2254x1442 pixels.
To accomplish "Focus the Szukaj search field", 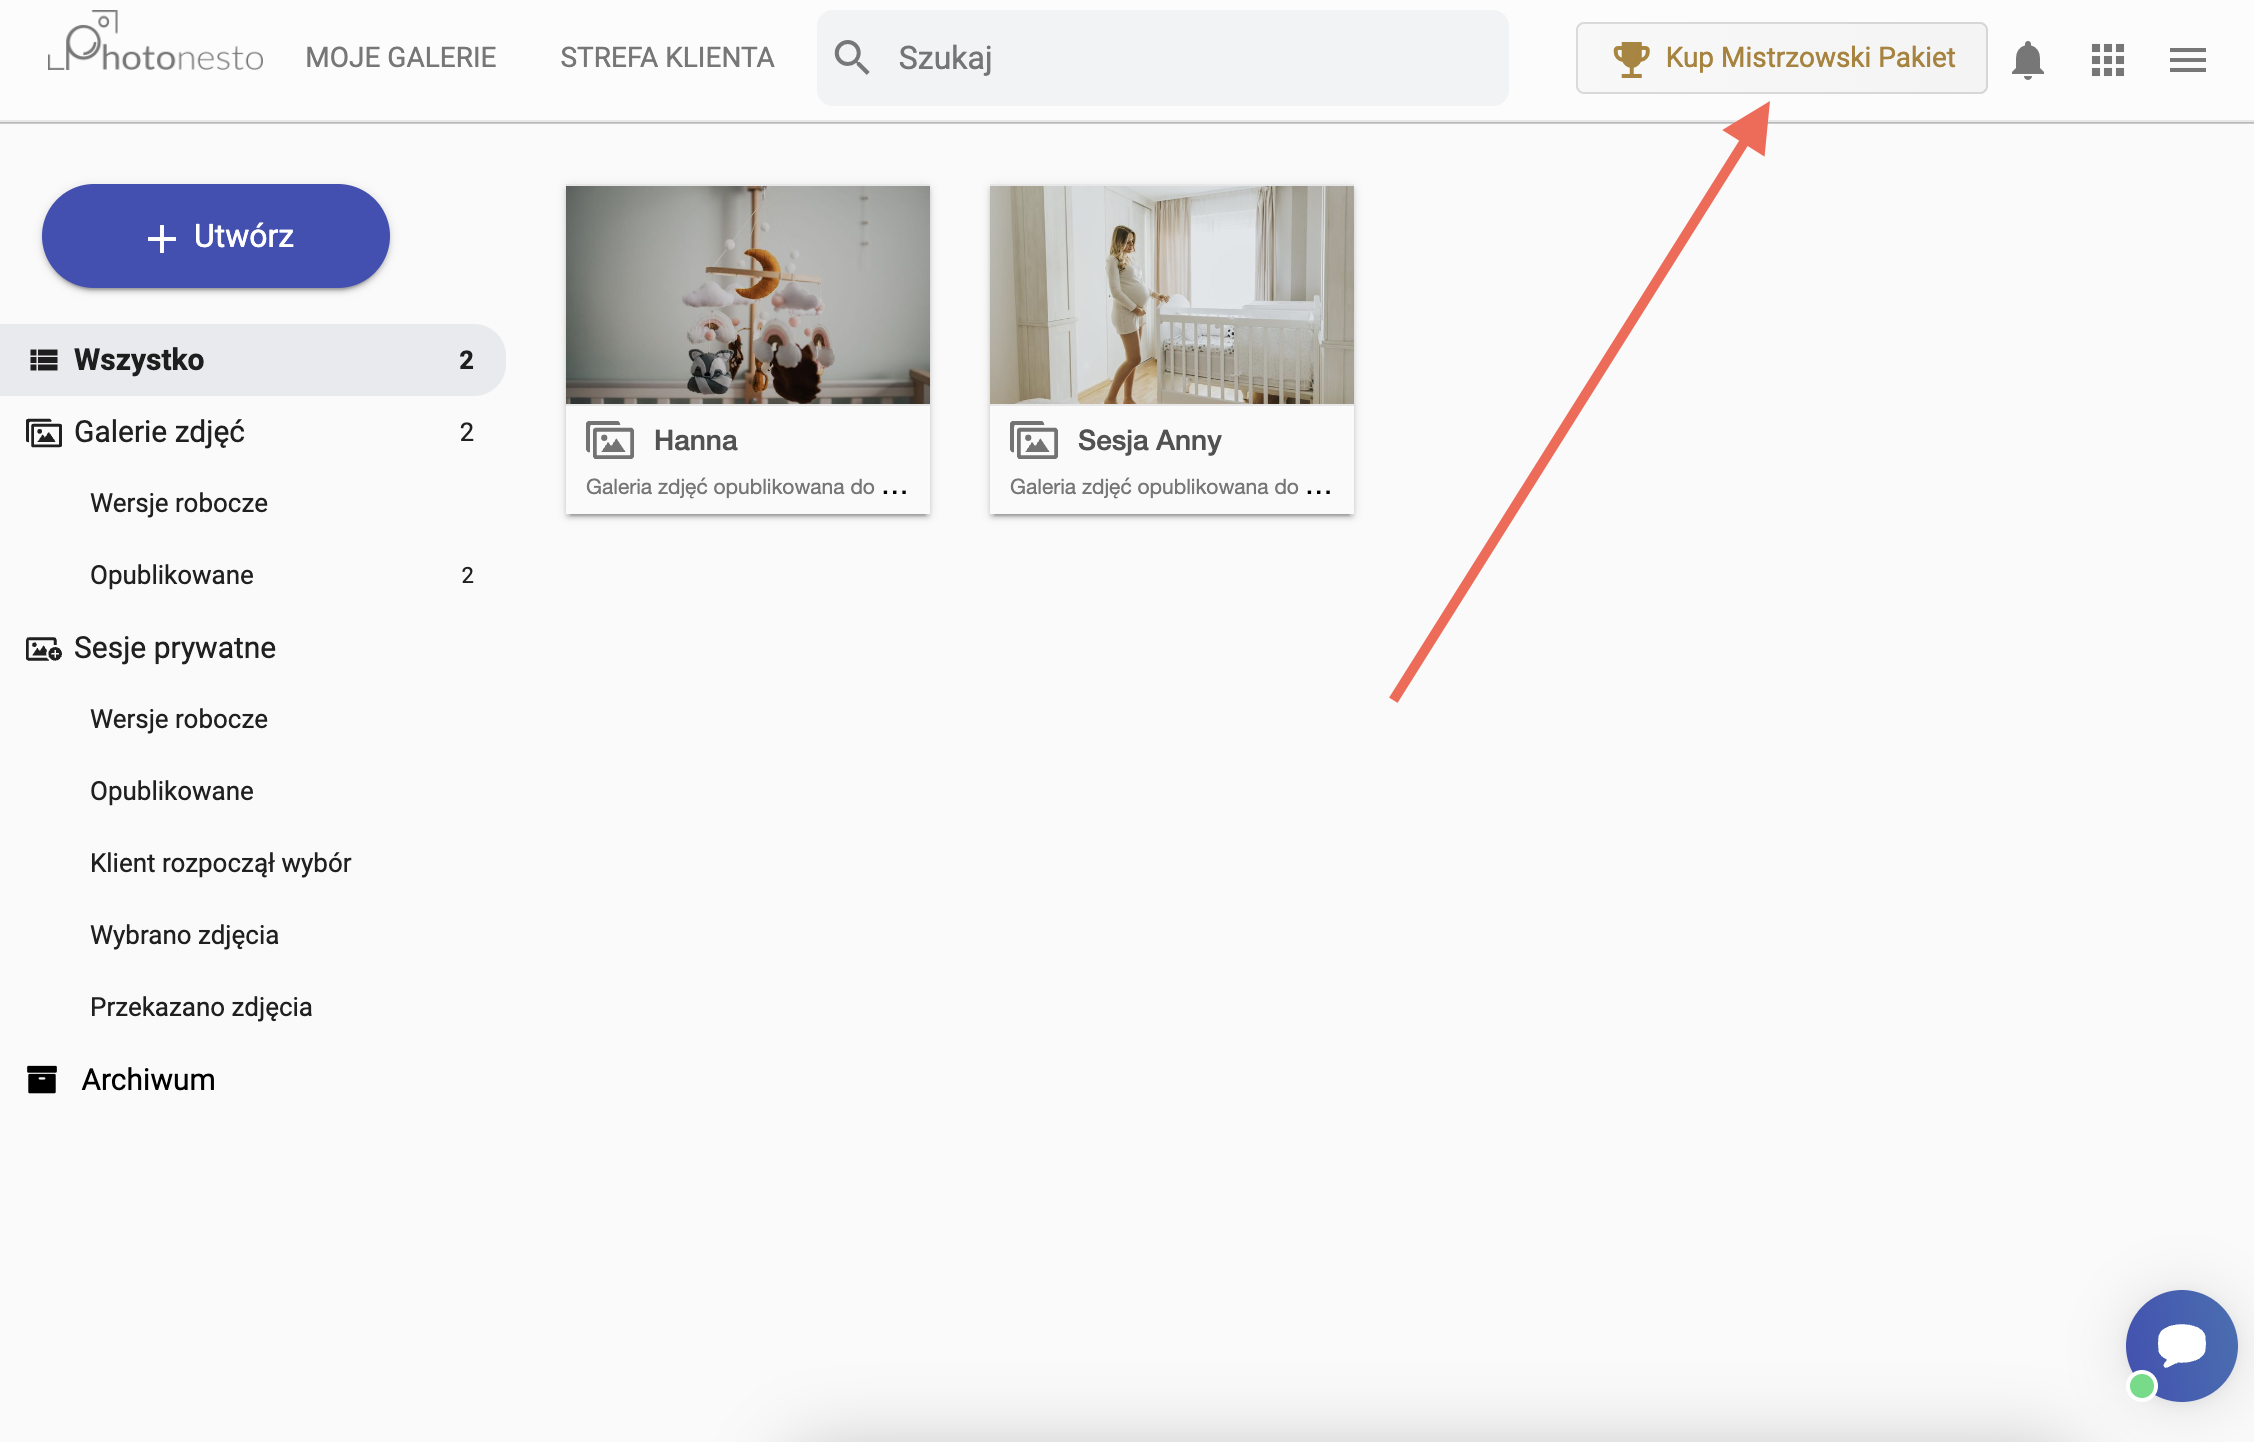I will [1163, 58].
